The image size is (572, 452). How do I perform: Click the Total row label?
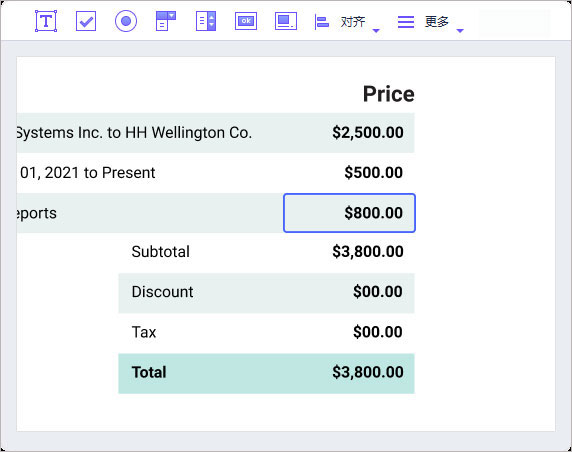coord(149,372)
